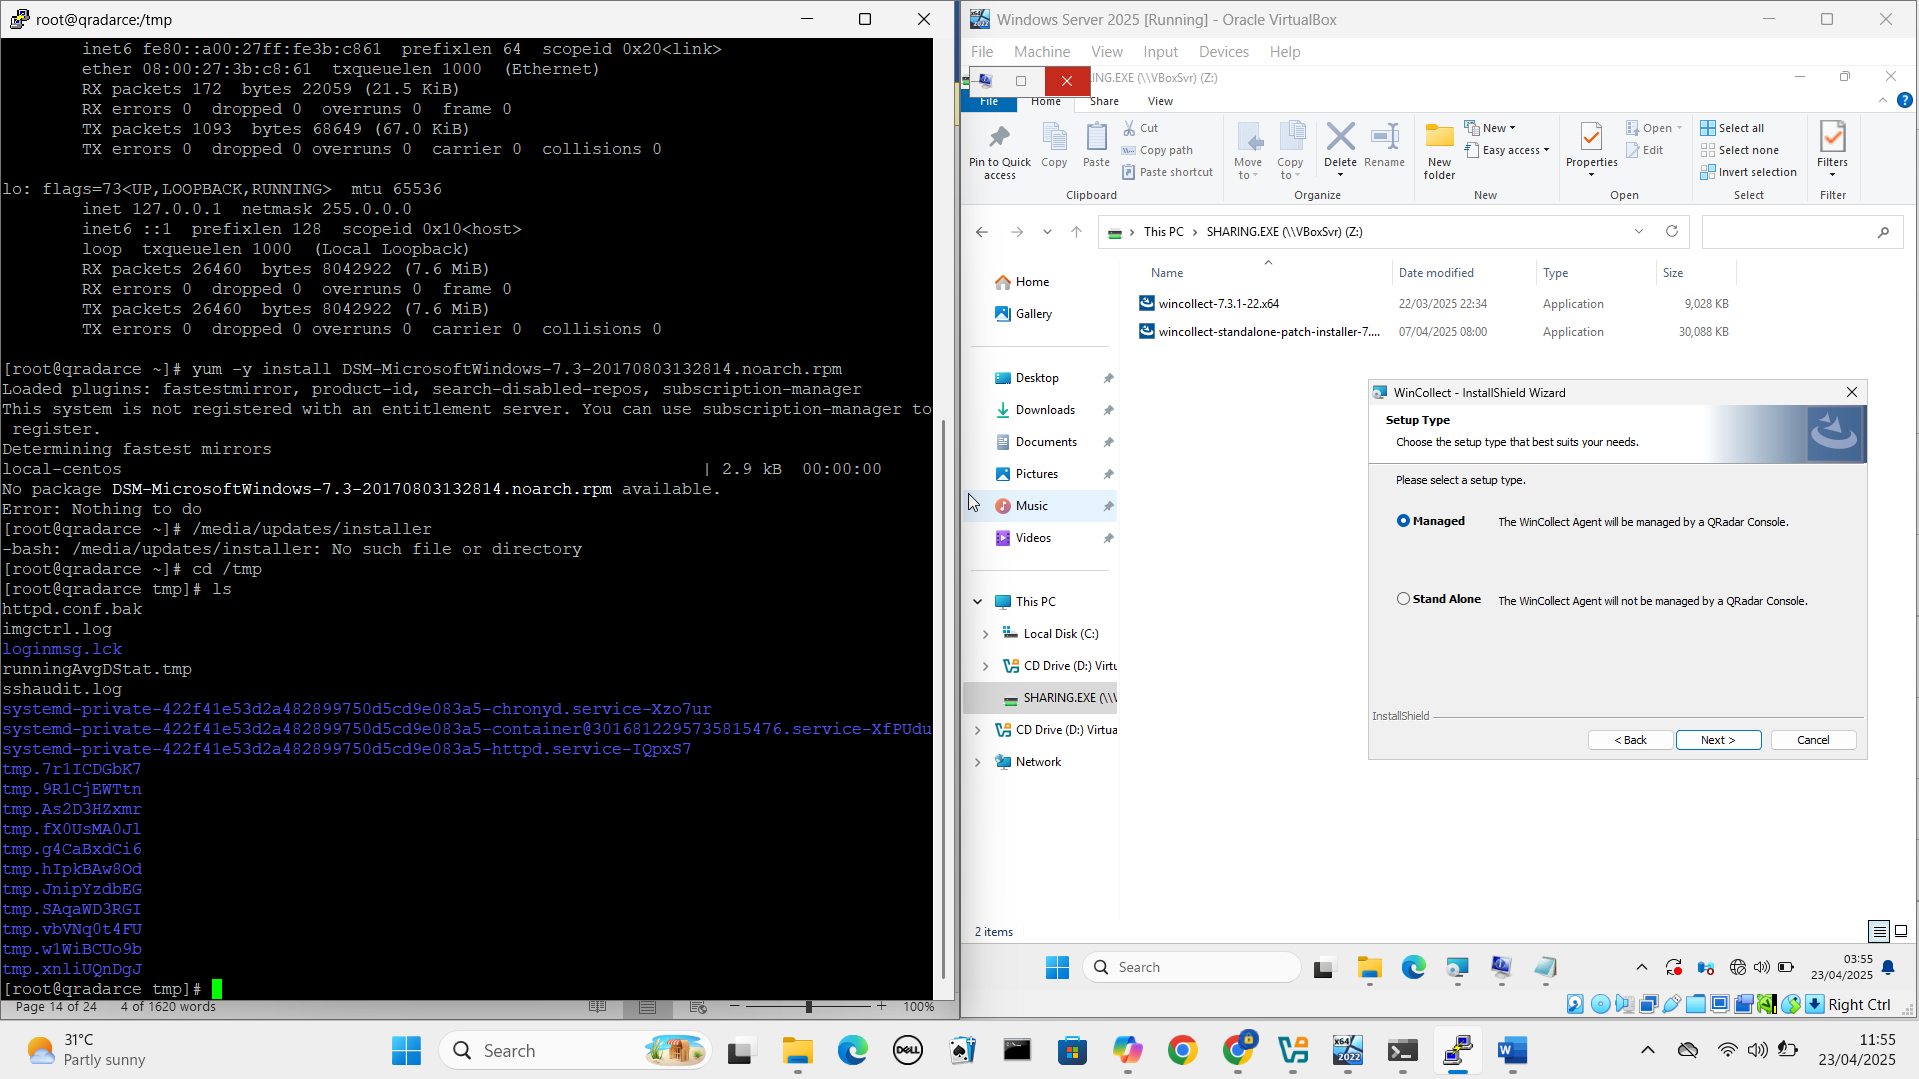Toggle pin for Documents in Quick access
The width and height of the screenshot is (1919, 1079).
coord(1108,442)
